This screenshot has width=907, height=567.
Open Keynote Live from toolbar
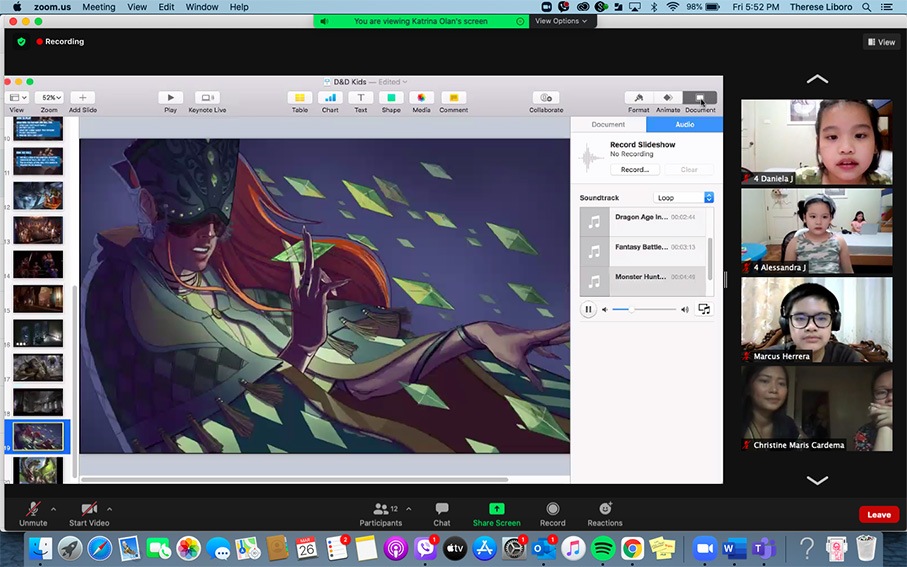tap(207, 98)
